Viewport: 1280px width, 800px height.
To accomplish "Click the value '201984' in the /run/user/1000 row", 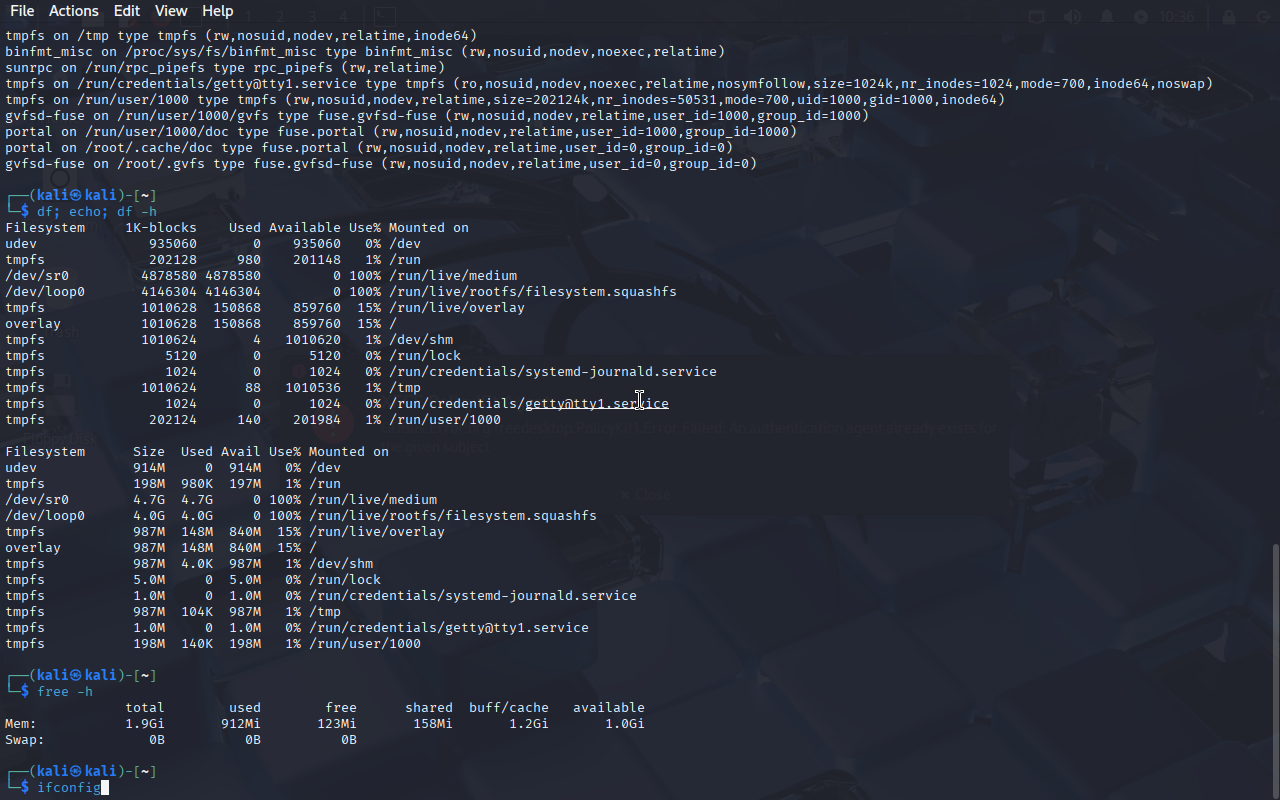I will tap(317, 420).
